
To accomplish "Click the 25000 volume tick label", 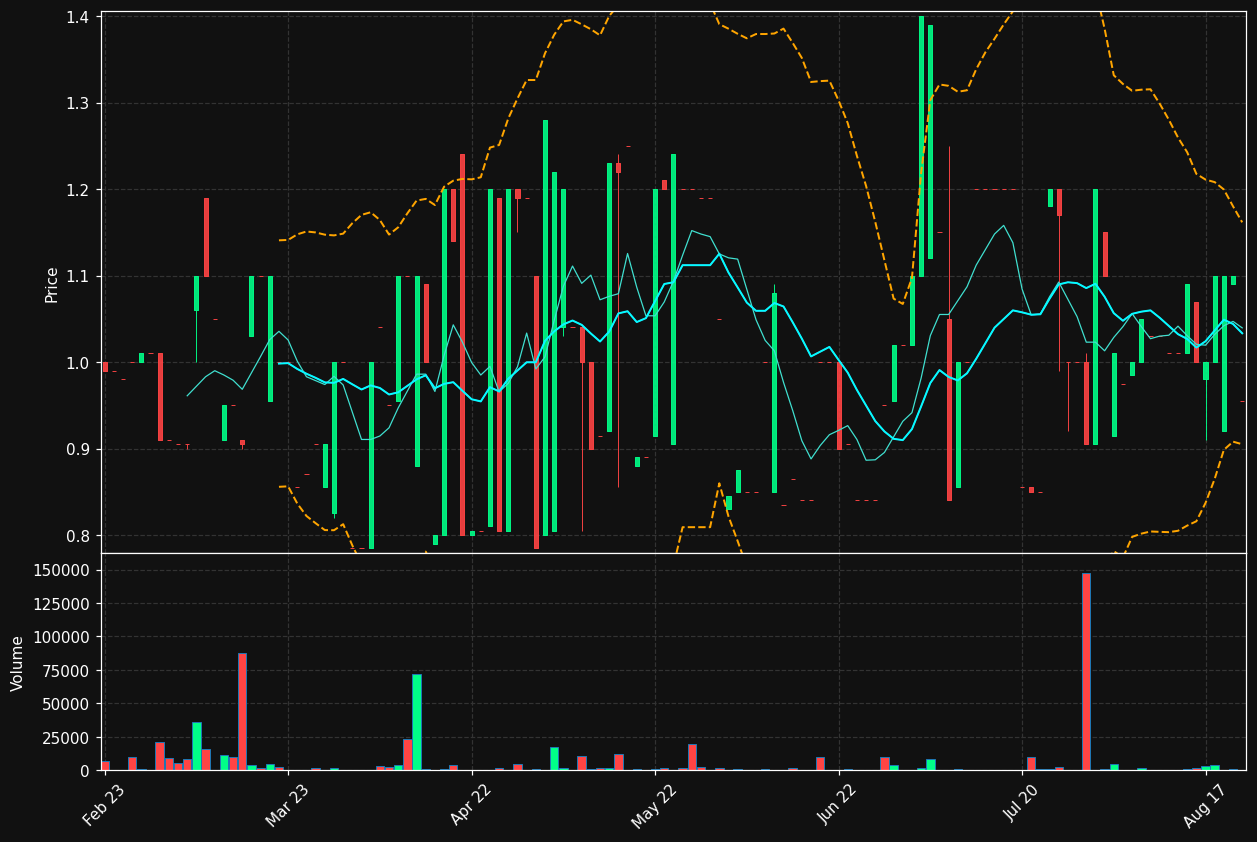I will (x=67, y=738).
